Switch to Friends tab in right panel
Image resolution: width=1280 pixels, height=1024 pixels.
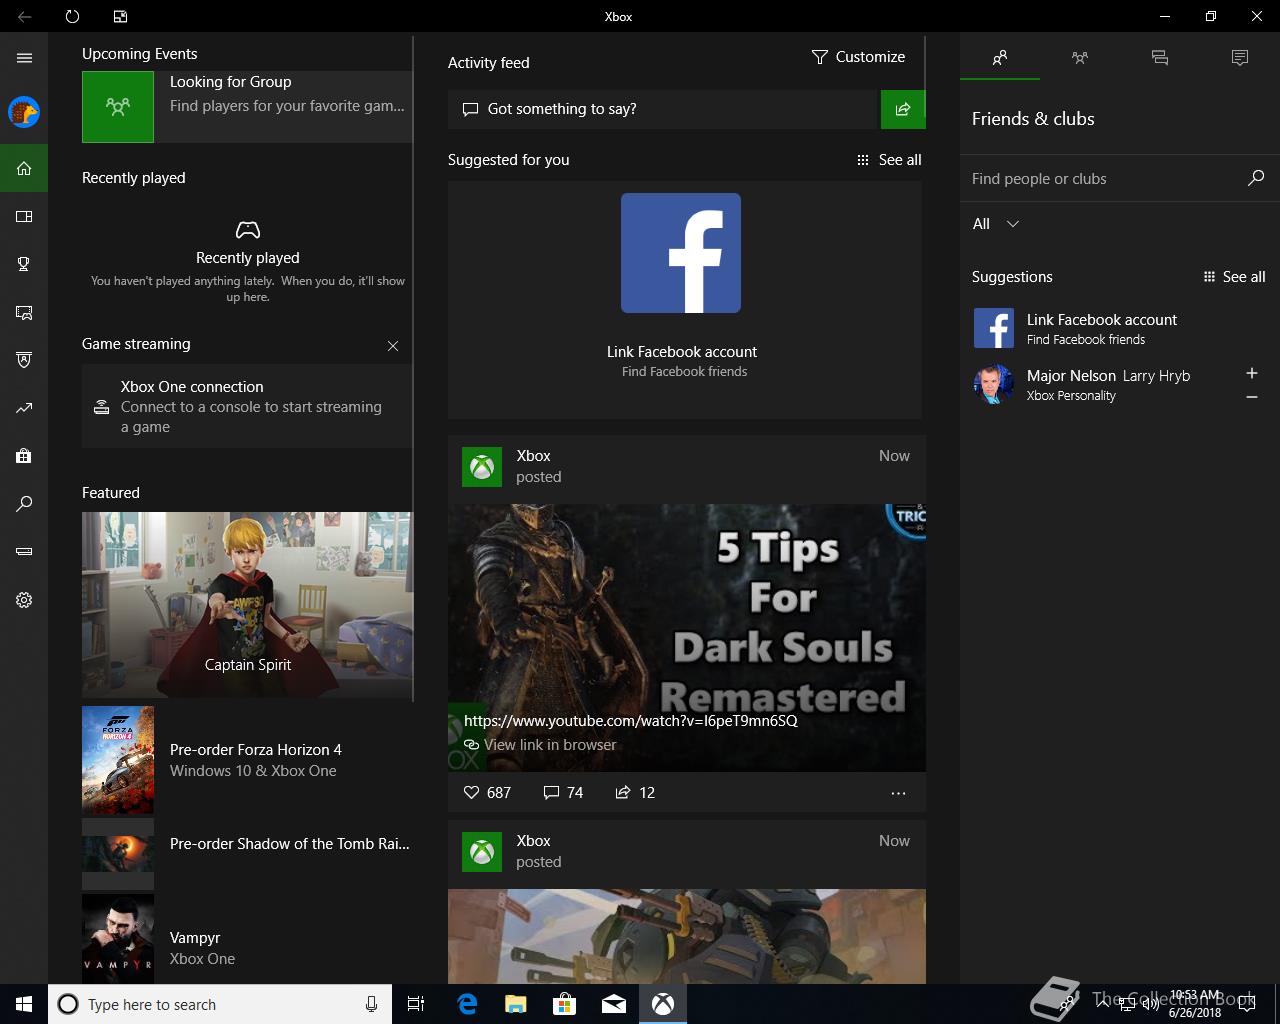click(x=1000, y=58)
